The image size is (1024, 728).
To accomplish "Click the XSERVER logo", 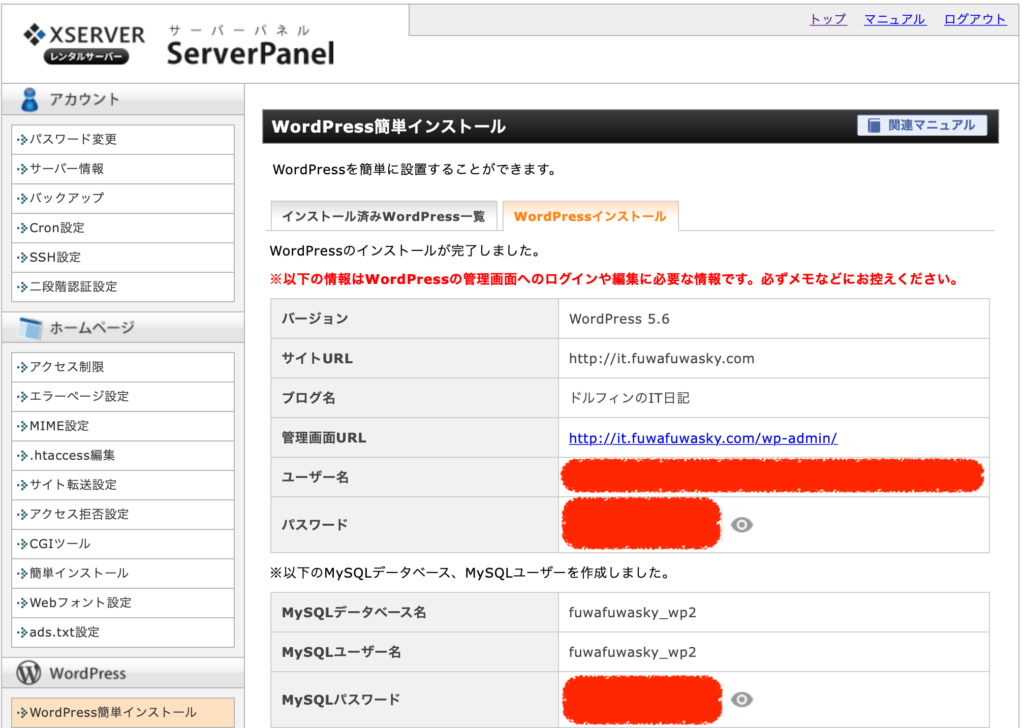I will 84,44.
